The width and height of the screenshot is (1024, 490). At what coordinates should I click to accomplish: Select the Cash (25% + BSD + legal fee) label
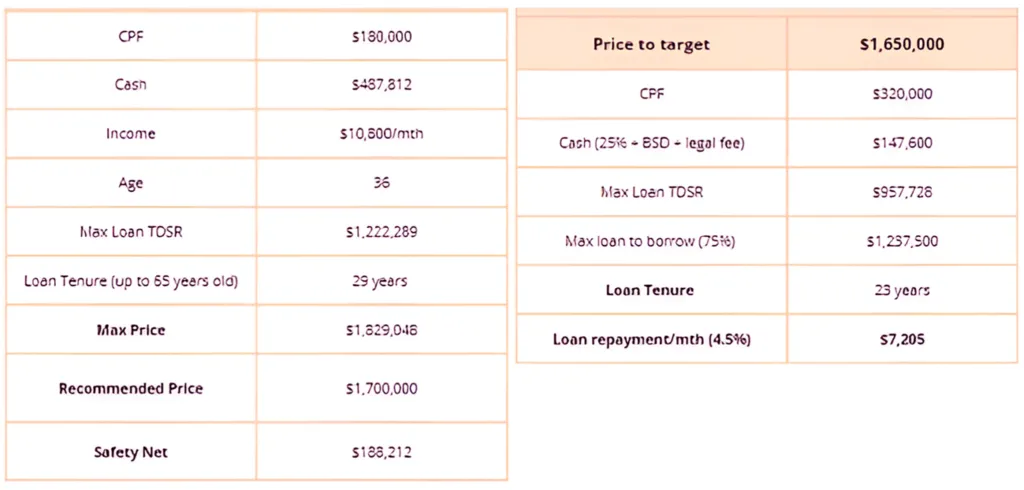point(651,143)
